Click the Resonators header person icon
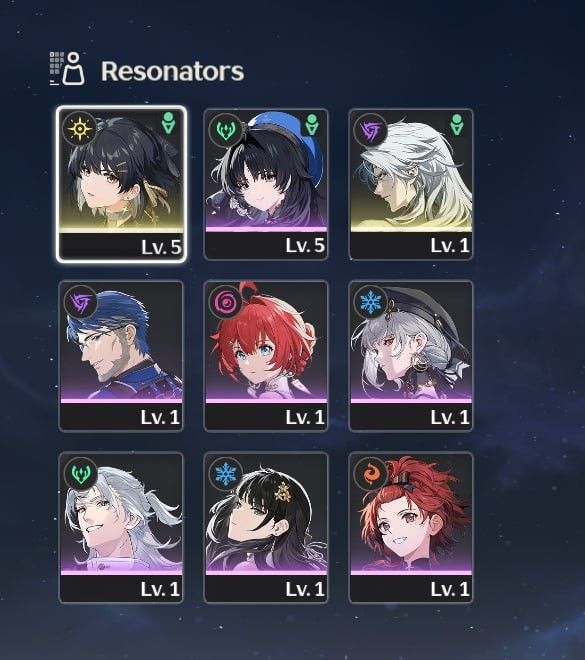 pos(67,69)
